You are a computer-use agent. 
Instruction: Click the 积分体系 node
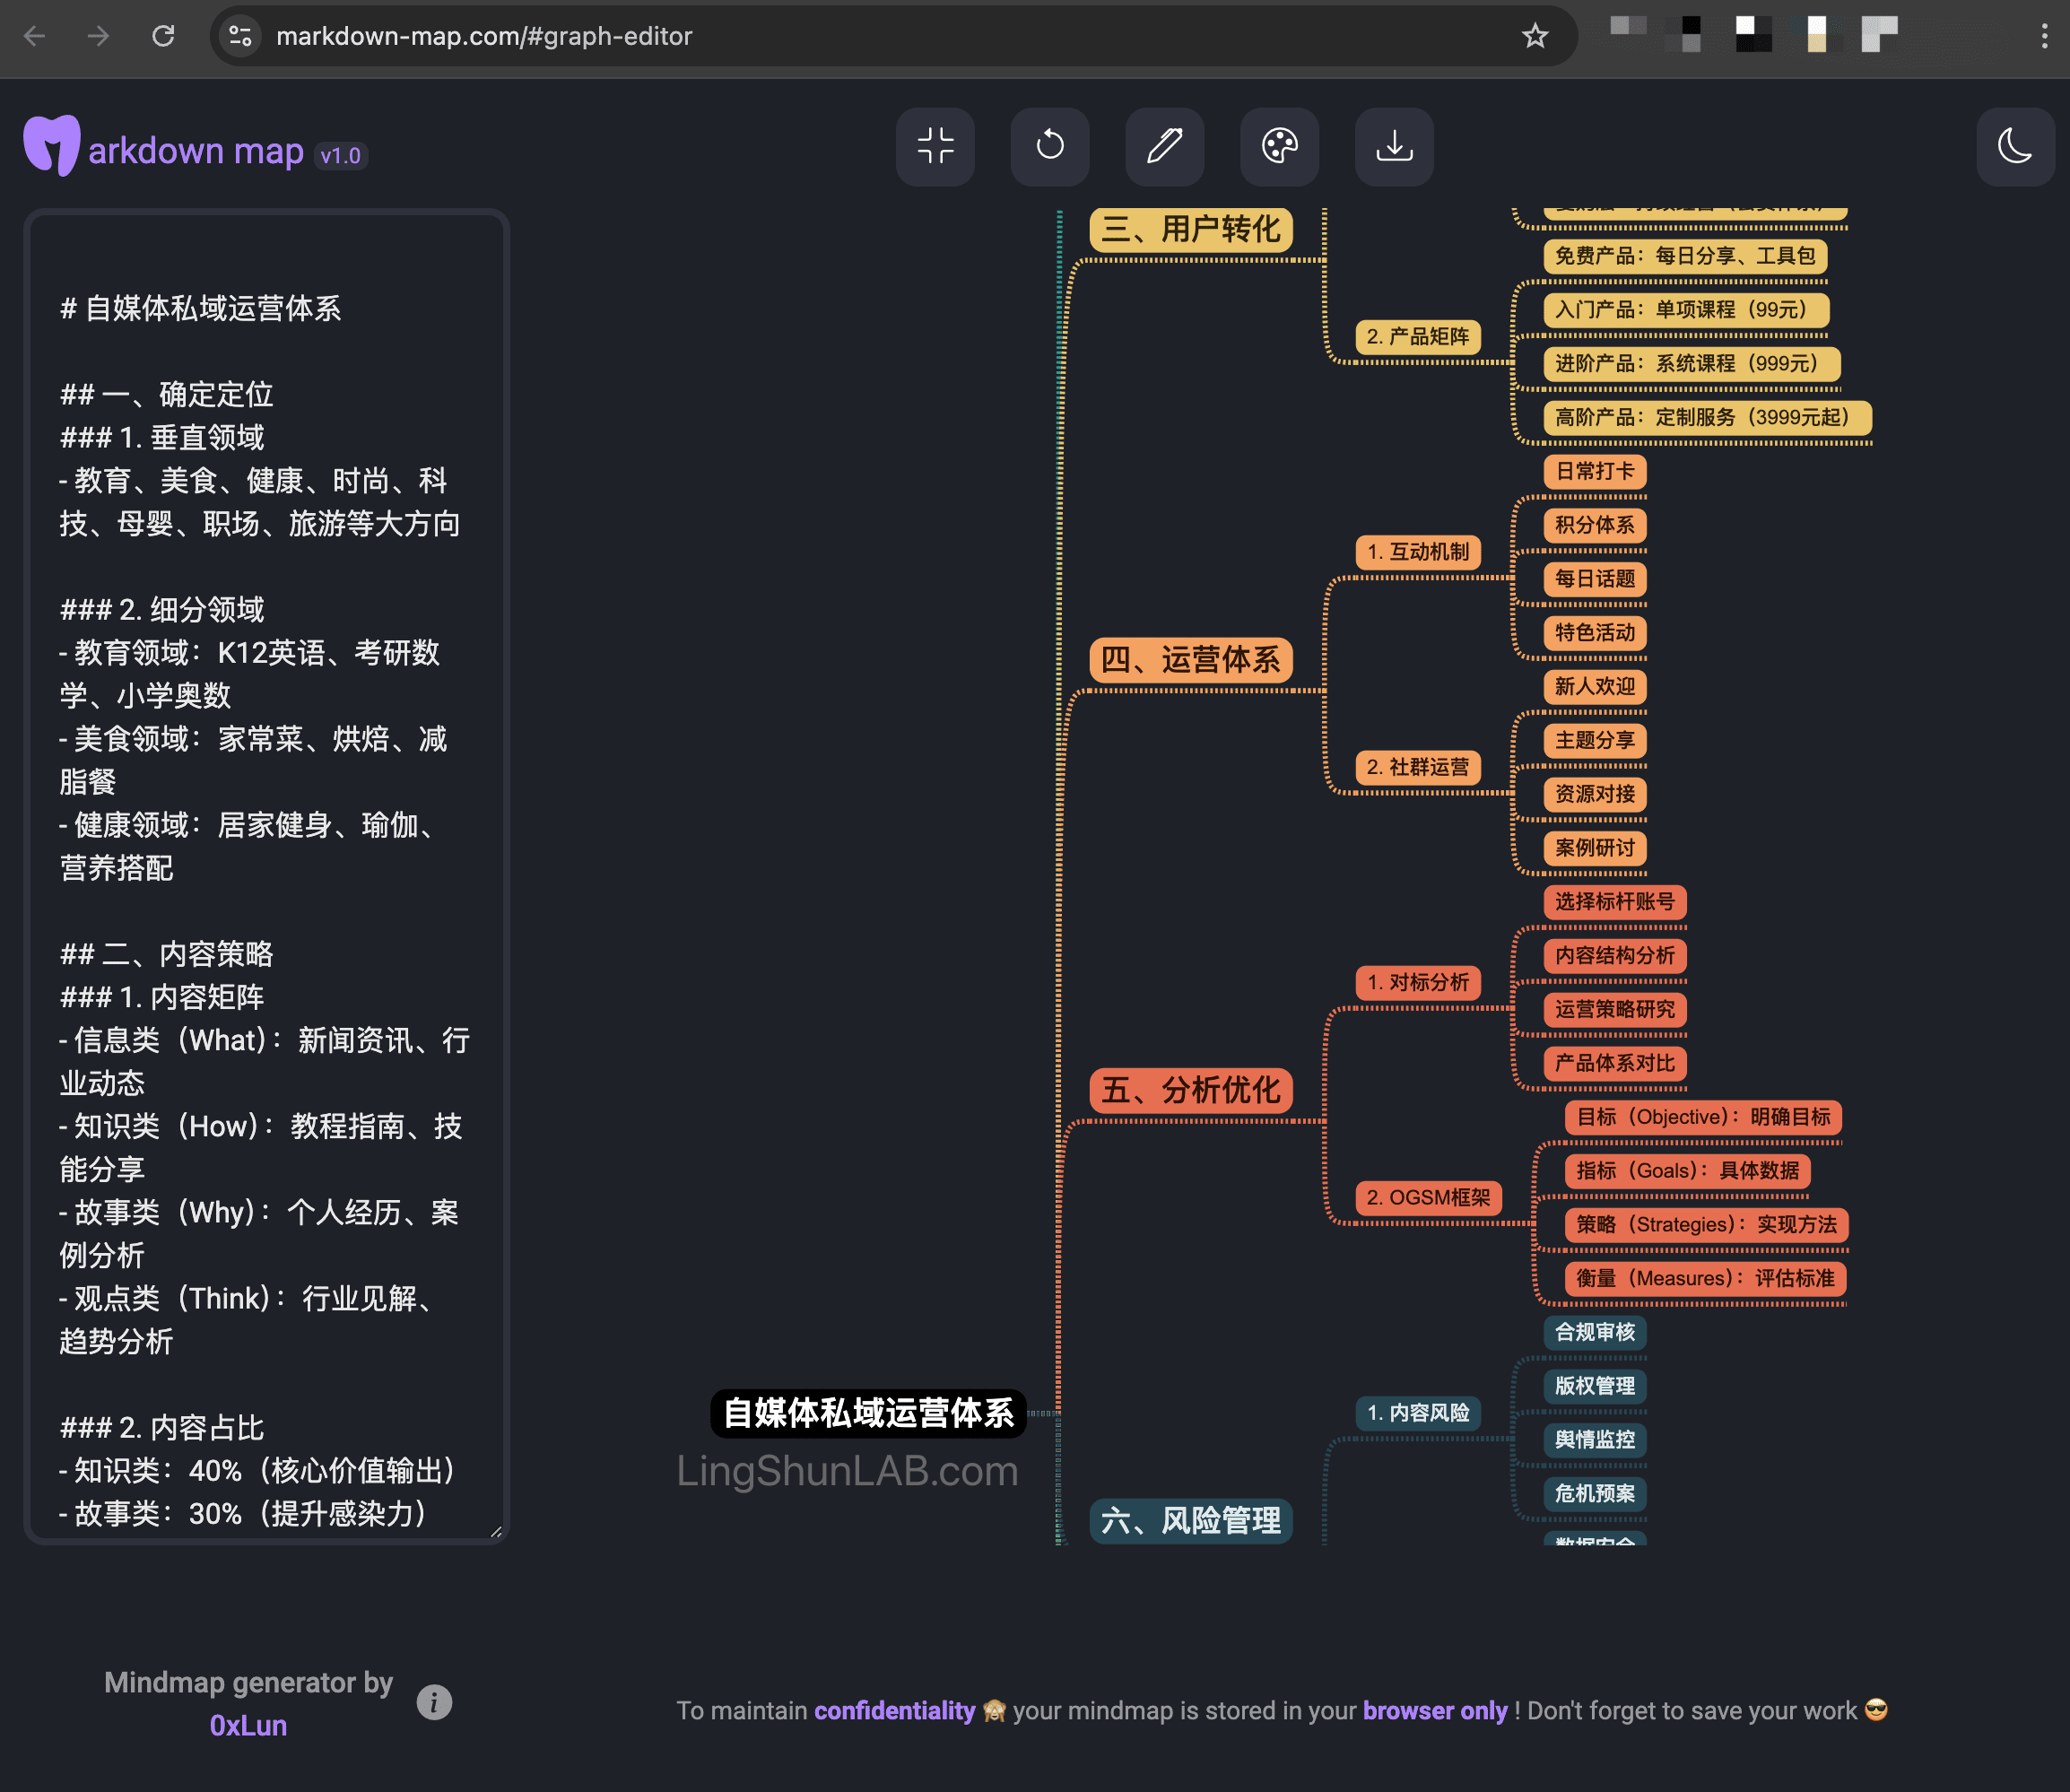[1595, 526]
